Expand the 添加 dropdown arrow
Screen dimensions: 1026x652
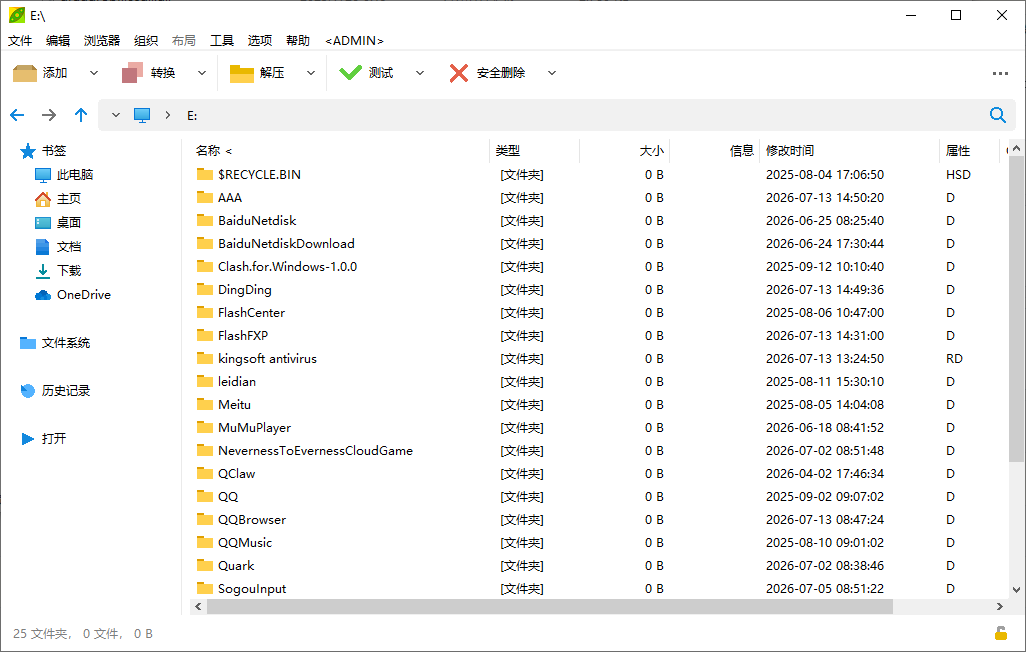[x=94, y=73]
